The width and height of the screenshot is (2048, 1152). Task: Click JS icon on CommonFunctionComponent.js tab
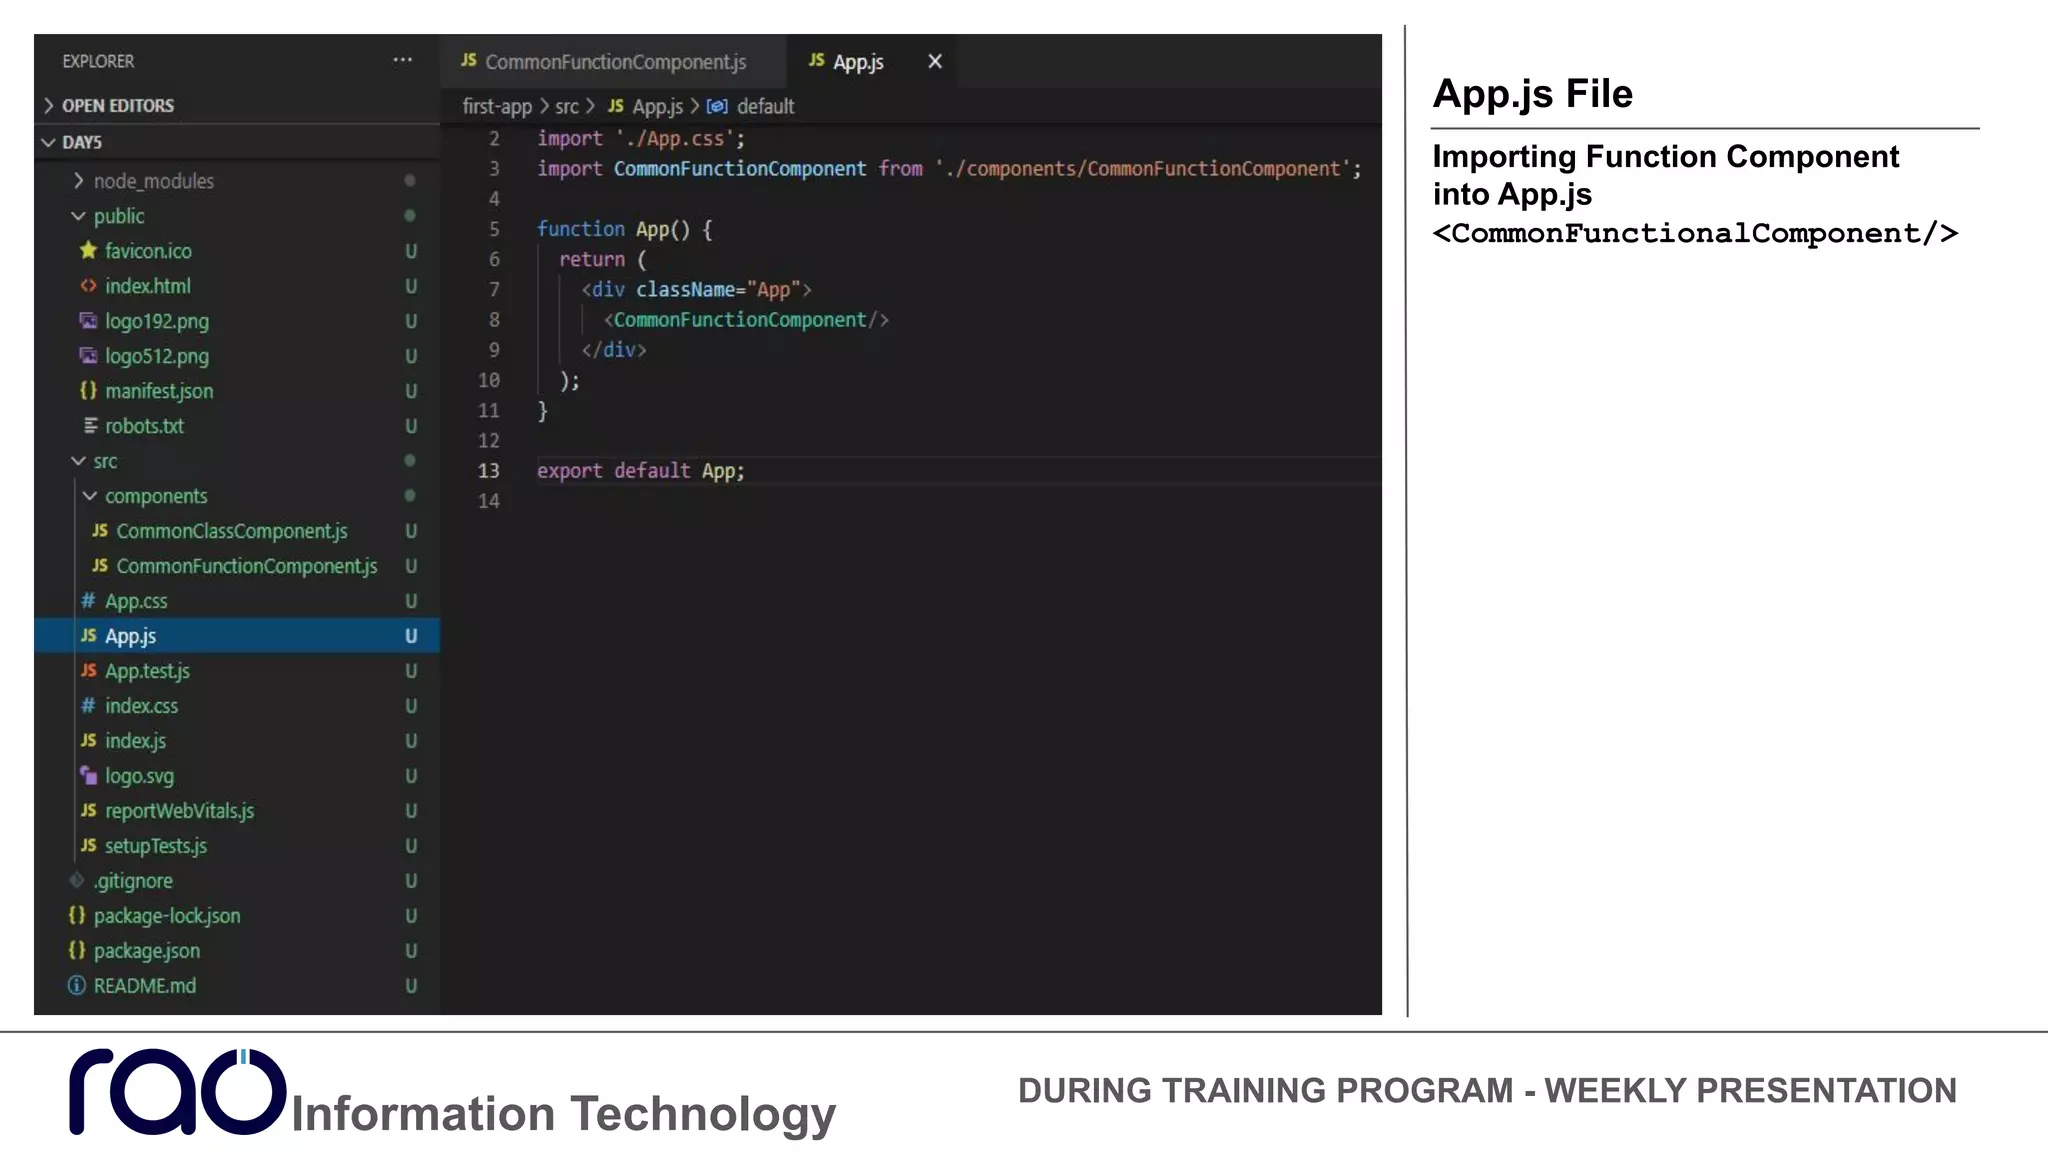pos(468,60)
